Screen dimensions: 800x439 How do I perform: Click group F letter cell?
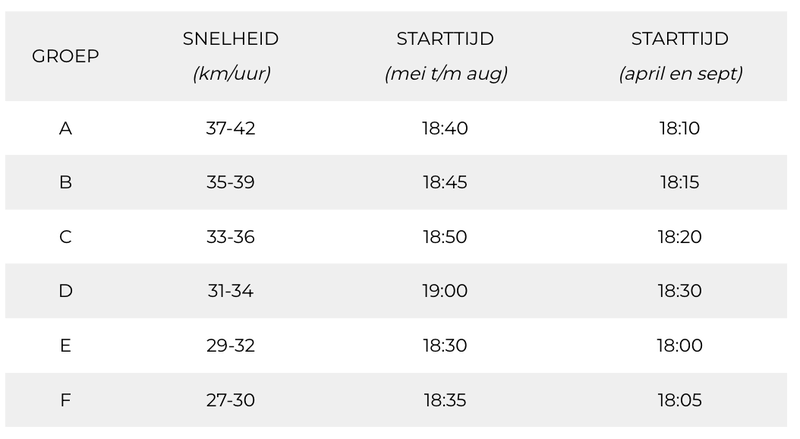pos(65,400)
